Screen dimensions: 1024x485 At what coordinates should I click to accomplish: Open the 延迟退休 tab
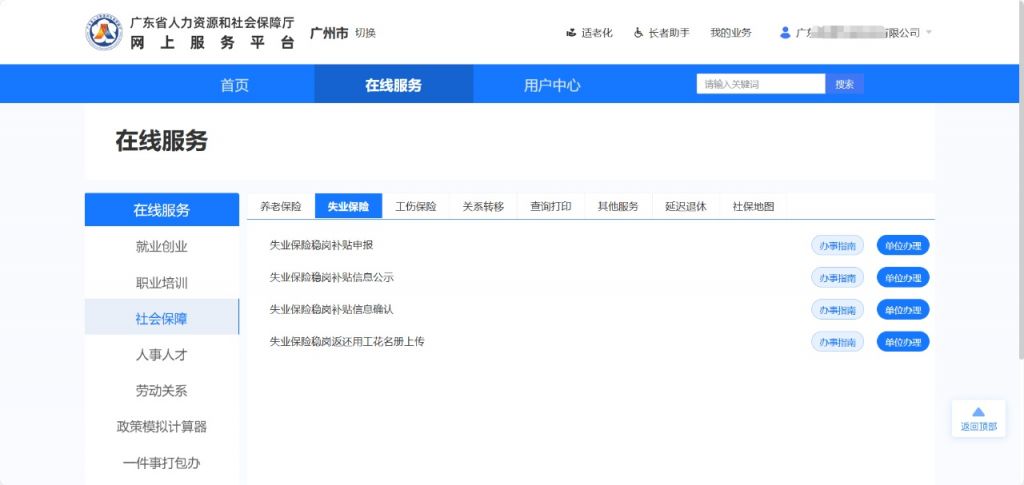(685, 207)
